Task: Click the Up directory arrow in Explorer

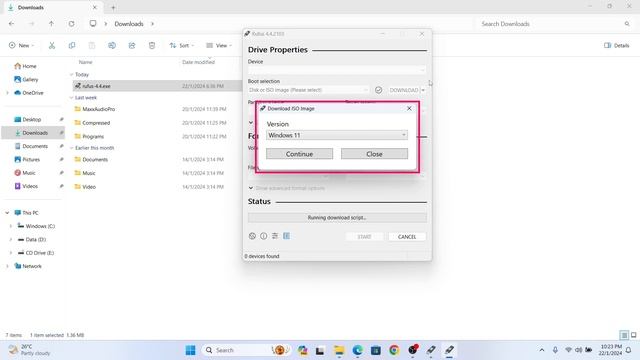Action: (51, 24)
